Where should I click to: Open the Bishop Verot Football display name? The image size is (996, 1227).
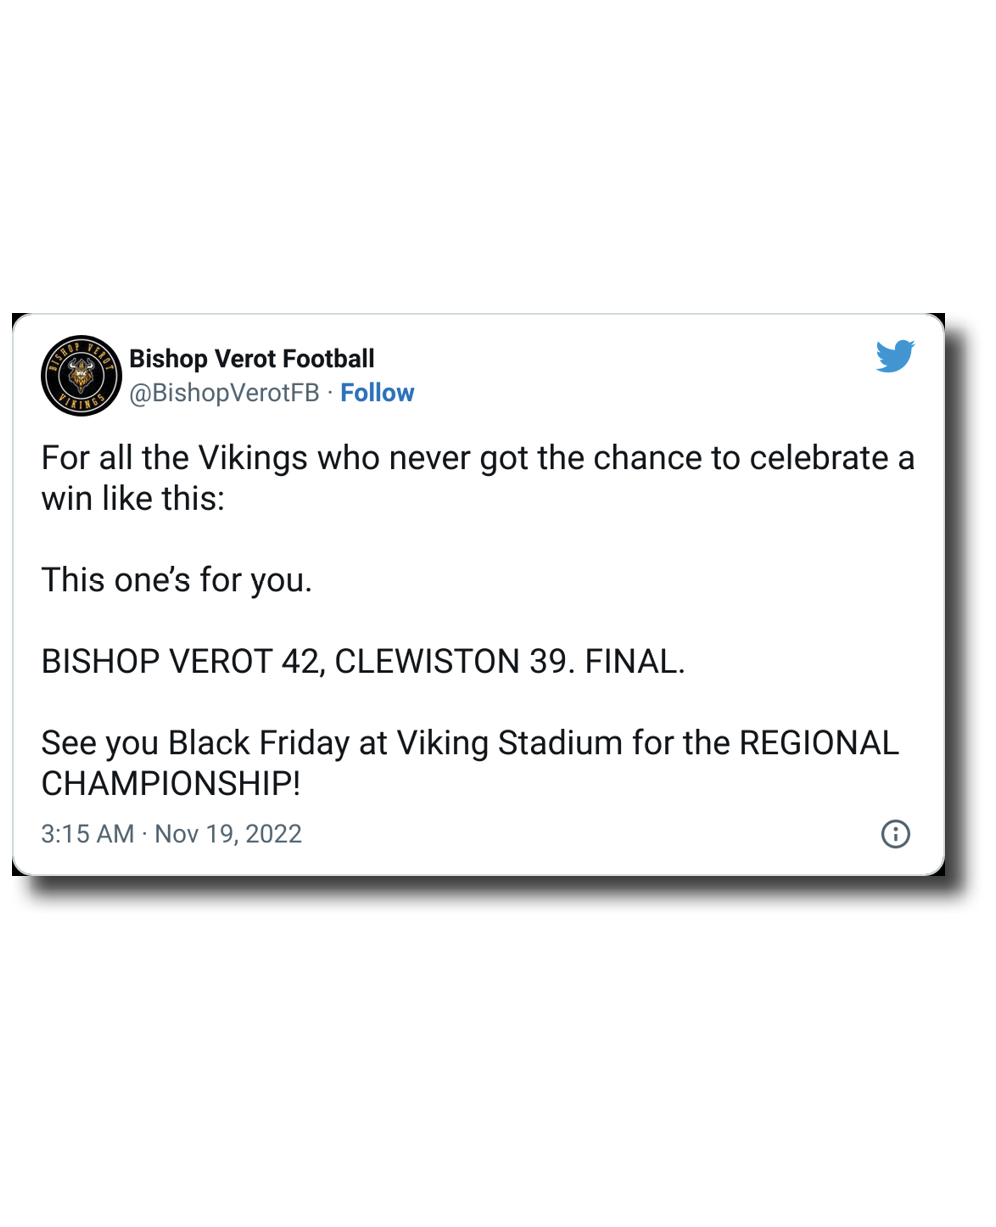point(252,359)
